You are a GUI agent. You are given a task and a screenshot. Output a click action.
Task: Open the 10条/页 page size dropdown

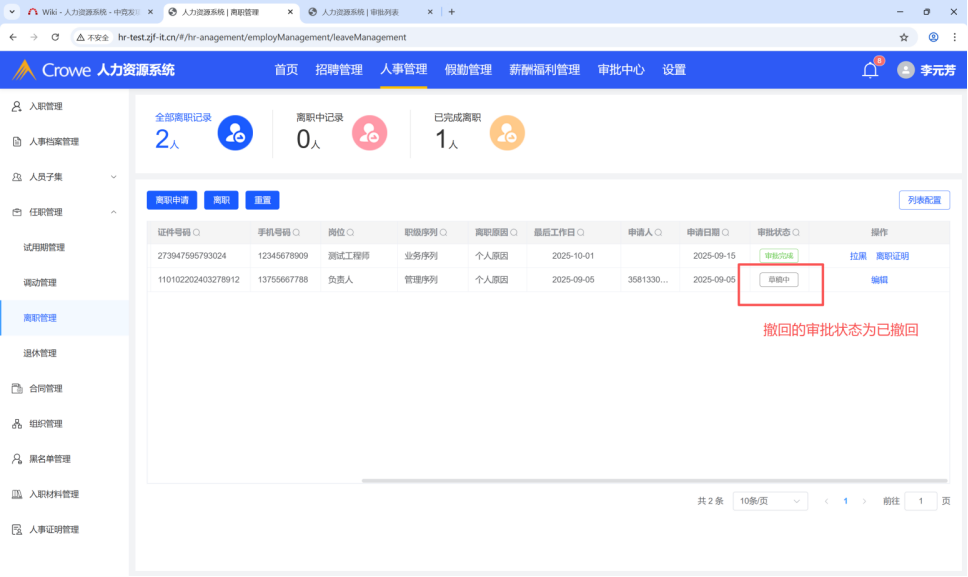point(769,501)
